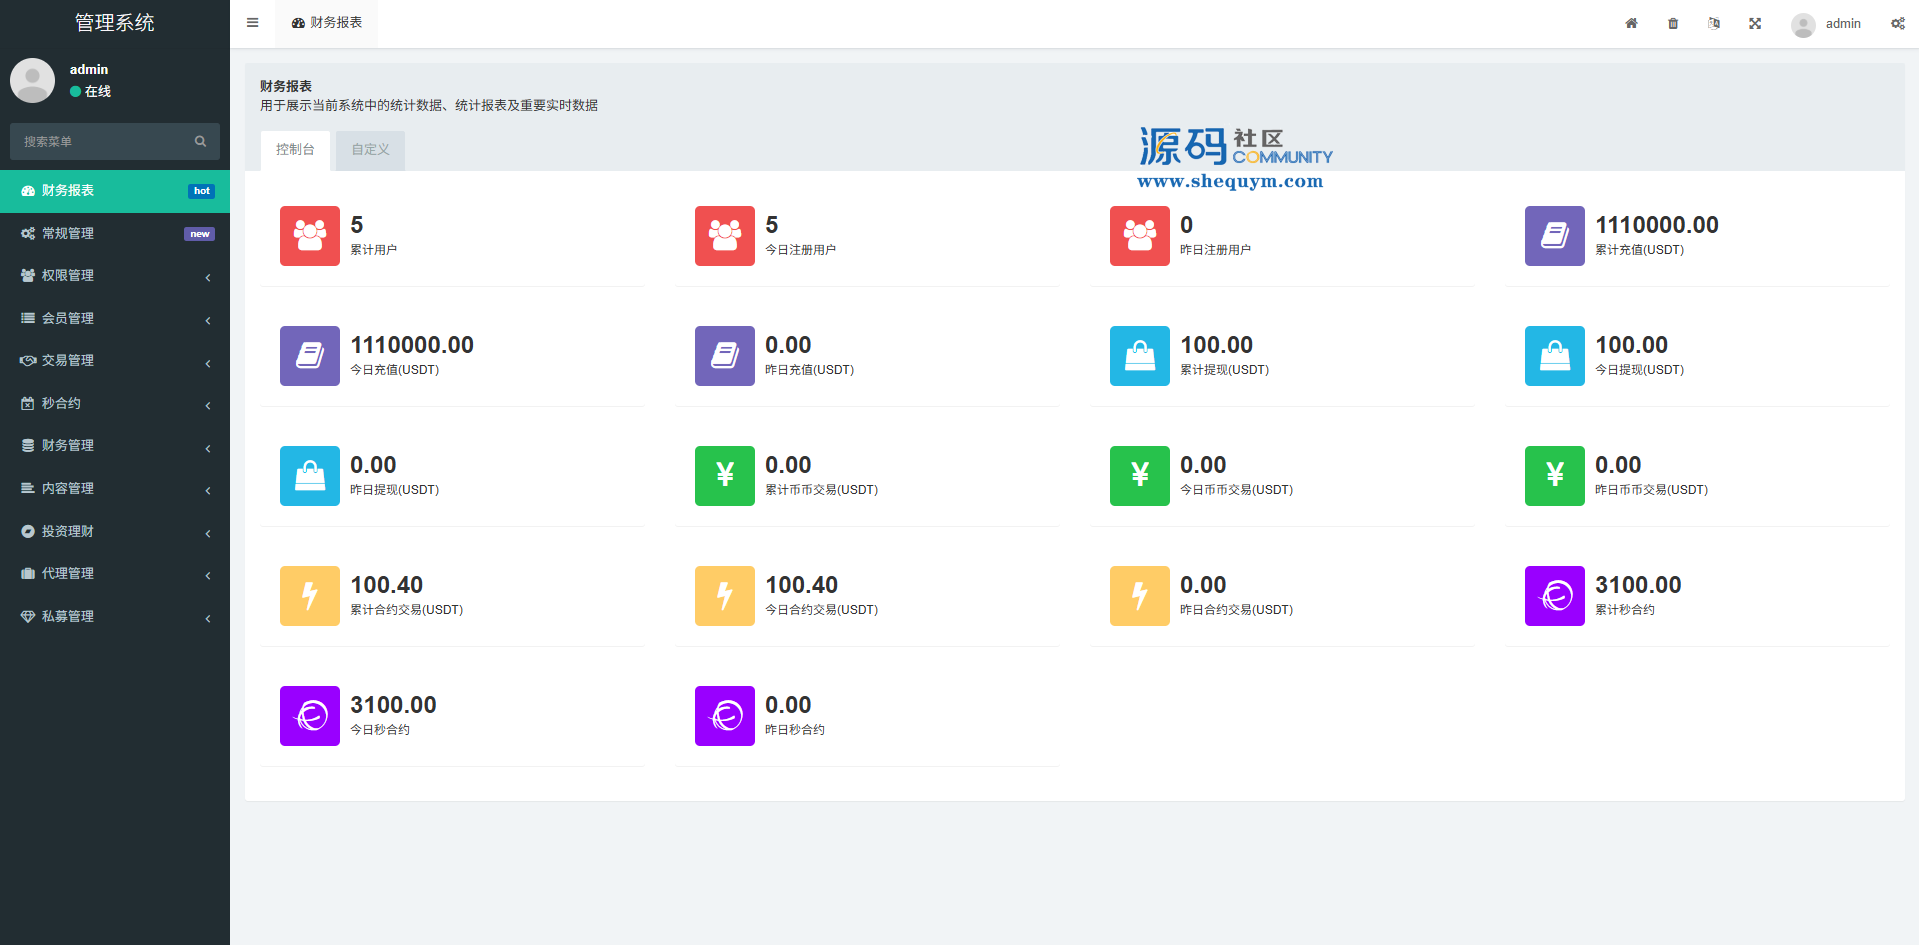Enter fullscreen with the expand arrows icon
The image size is (1919, 945).
click(x=1755, y=23)
